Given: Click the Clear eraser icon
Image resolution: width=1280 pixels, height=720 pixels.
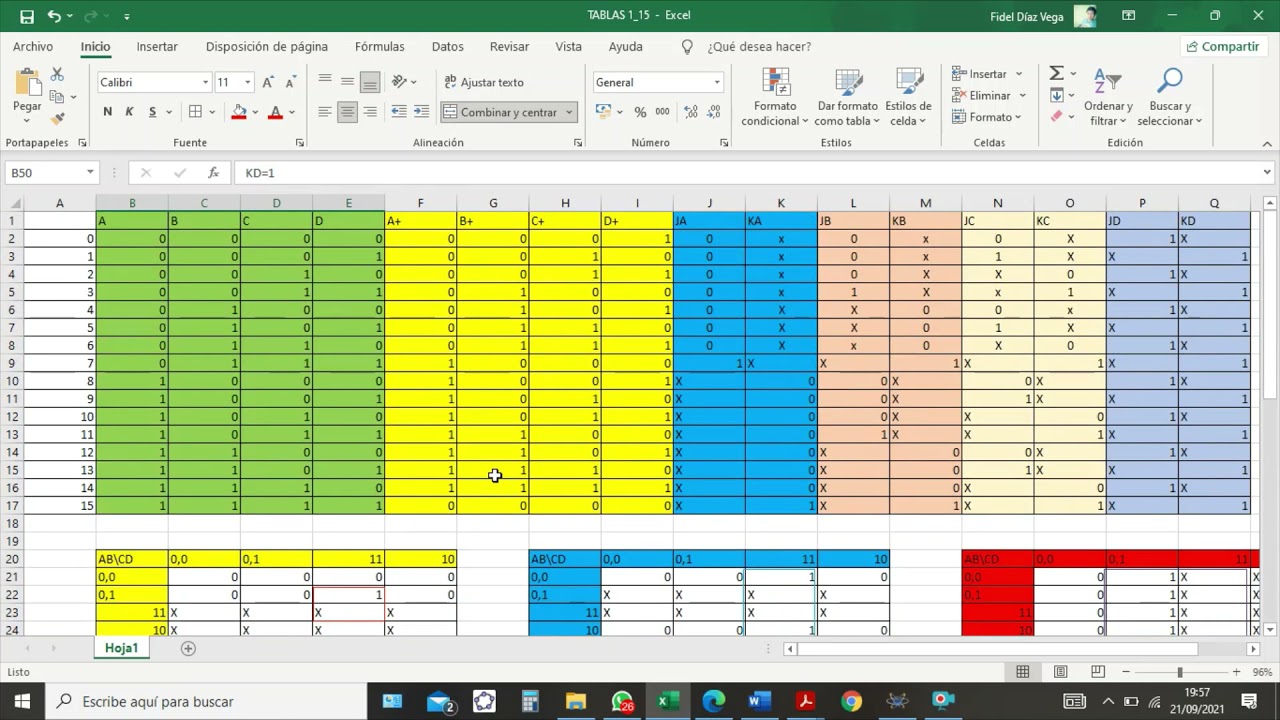Looking at the screenshot, I should click(x=1056, y=117).
